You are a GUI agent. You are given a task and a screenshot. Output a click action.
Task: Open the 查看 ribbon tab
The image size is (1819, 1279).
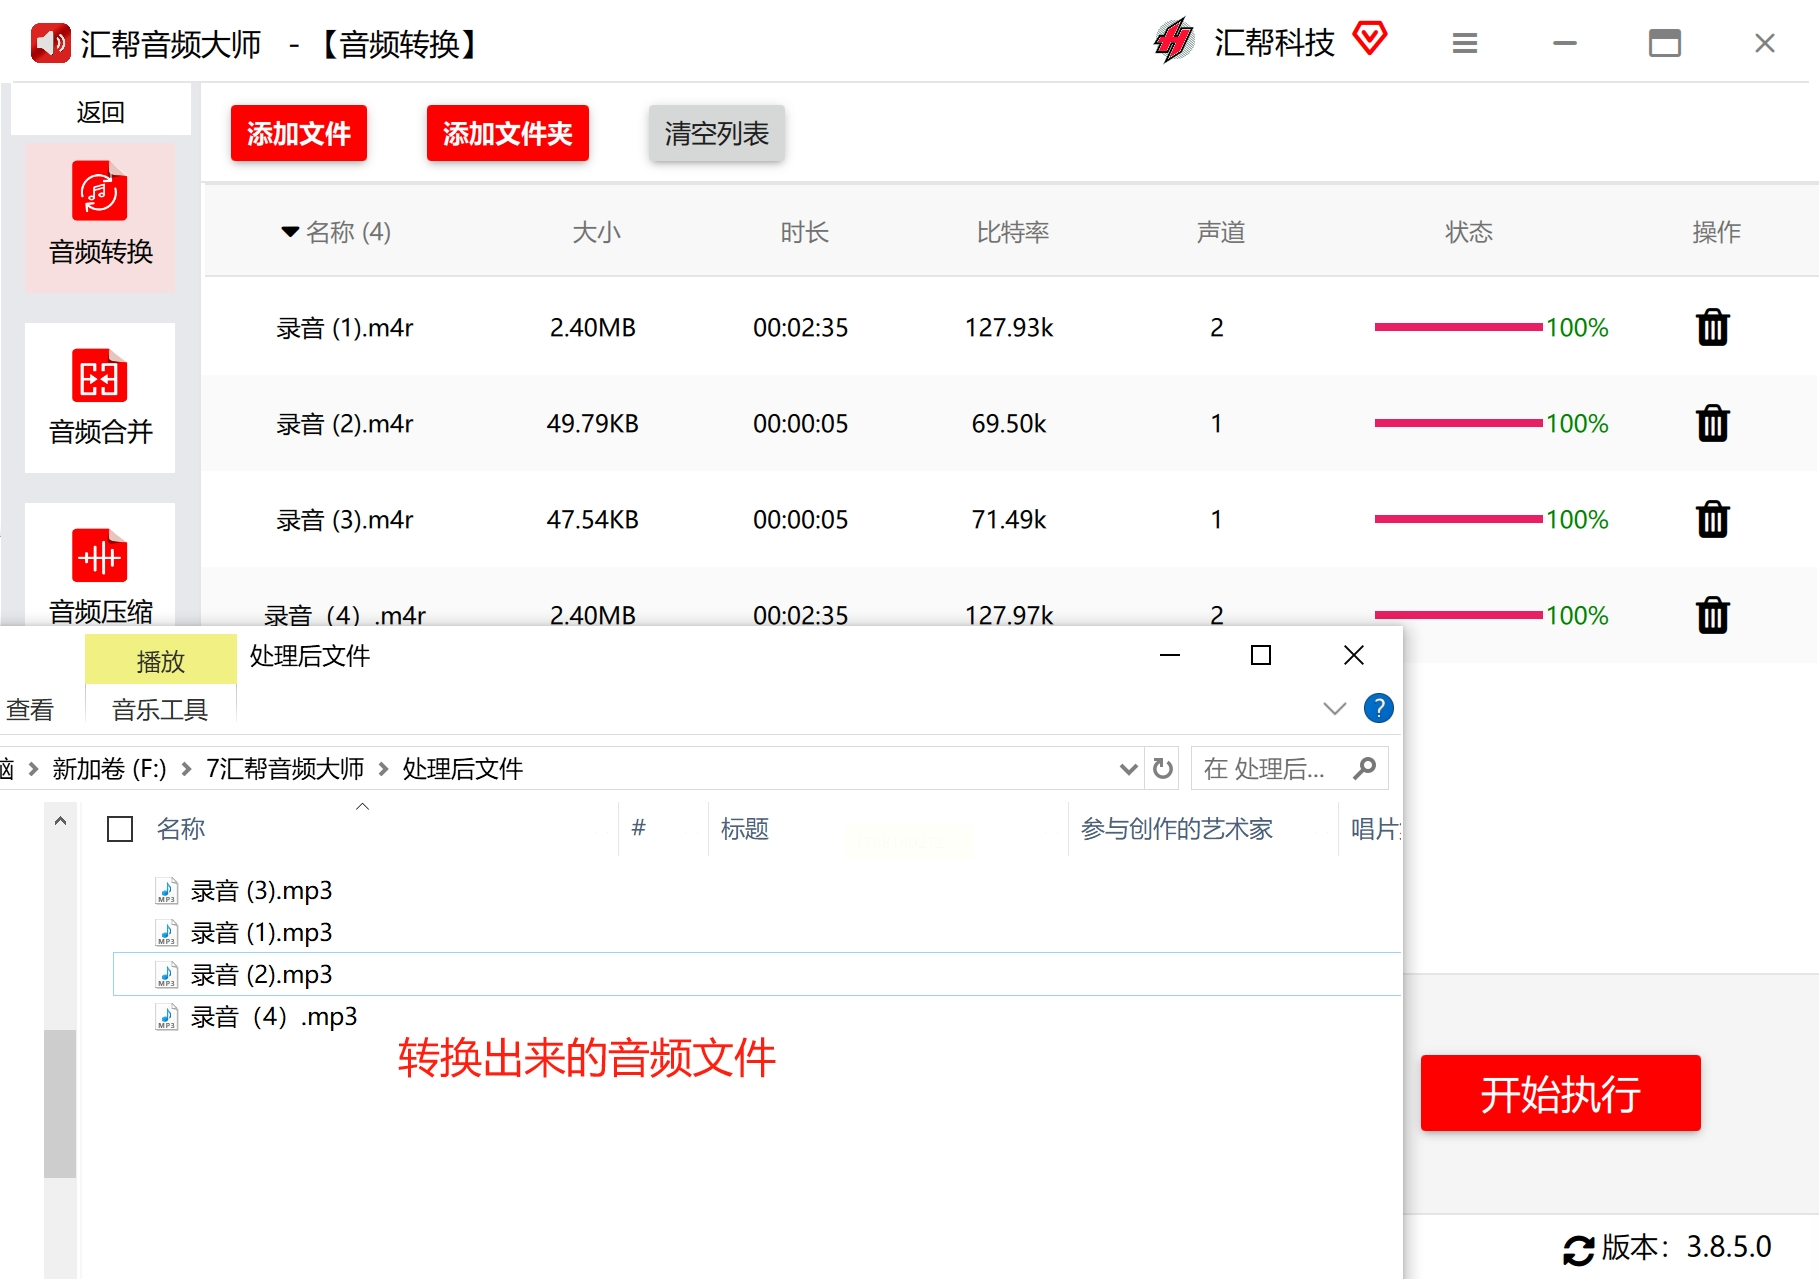[30, 710]
